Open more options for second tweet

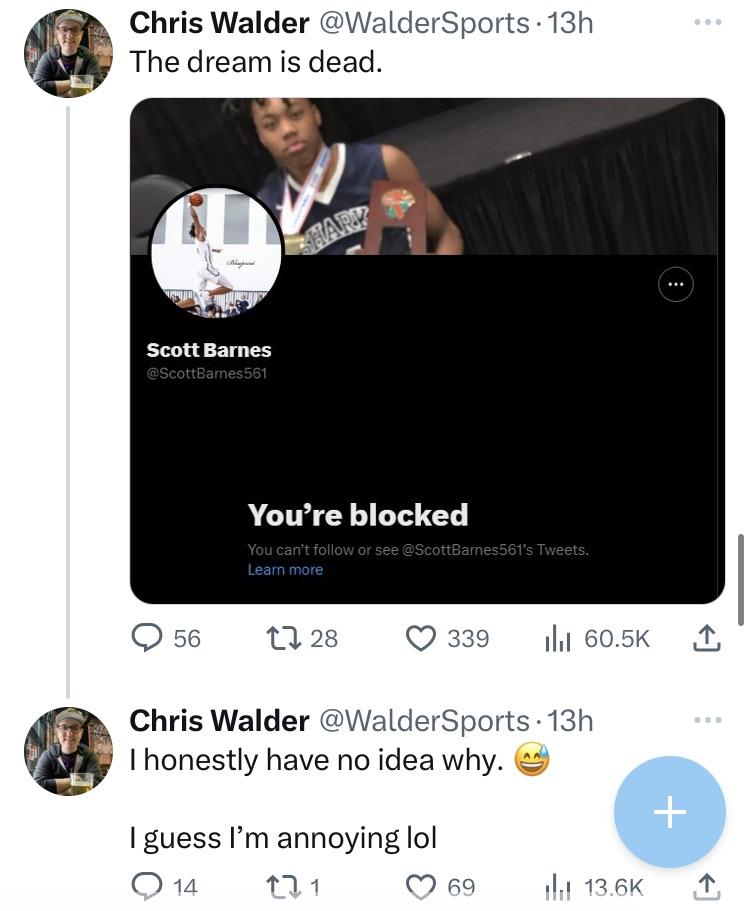coord(706,720)
